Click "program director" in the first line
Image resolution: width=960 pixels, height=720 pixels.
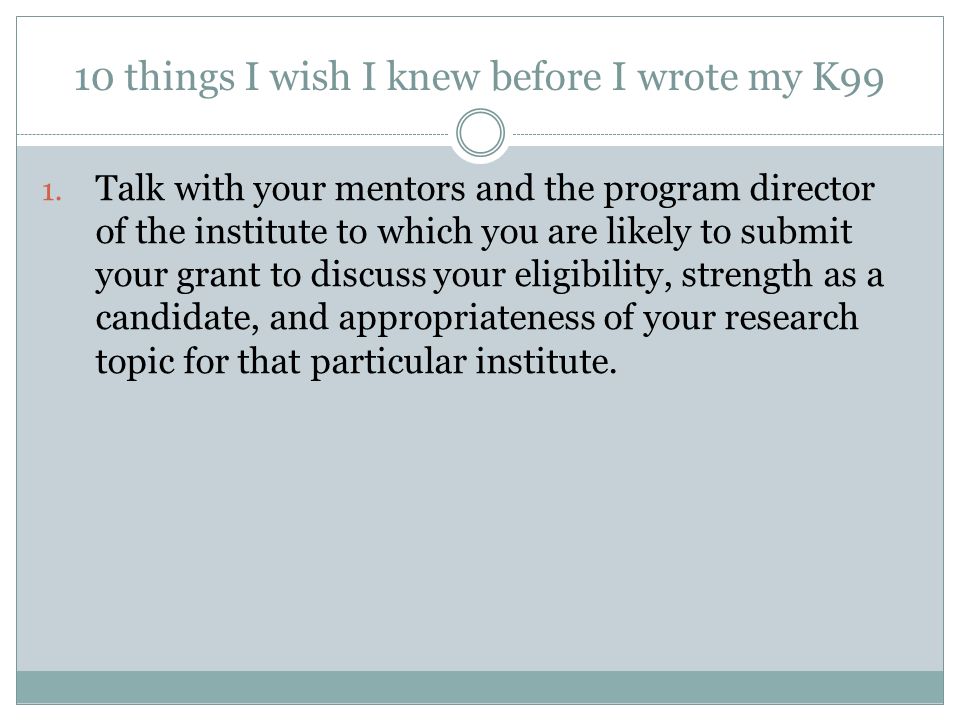[739, 190]
